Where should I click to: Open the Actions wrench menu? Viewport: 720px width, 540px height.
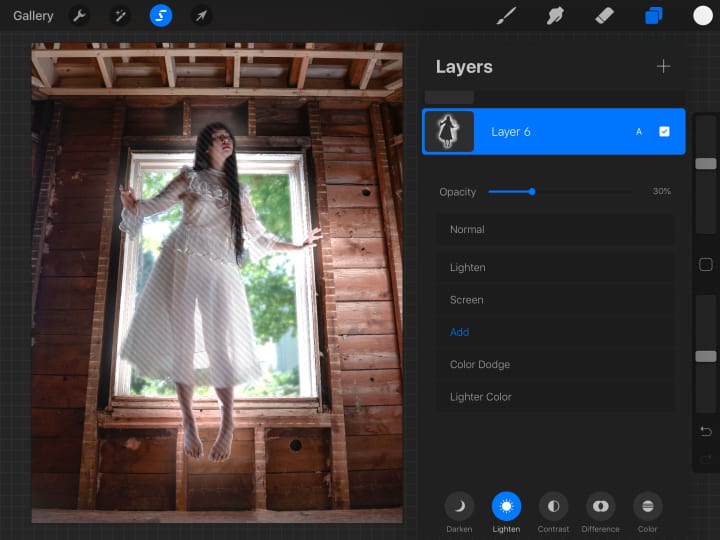pyautogui.click(x=79, y=16)
